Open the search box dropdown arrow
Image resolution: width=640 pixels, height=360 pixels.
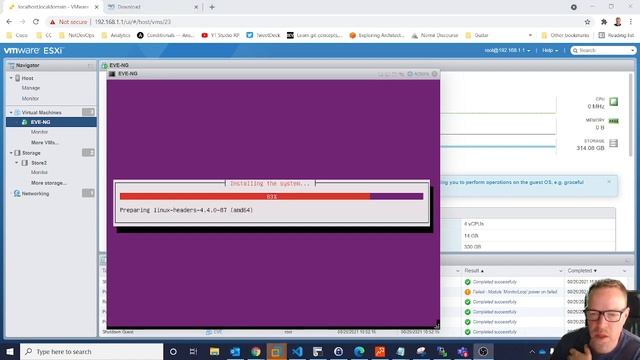point(633,50)
